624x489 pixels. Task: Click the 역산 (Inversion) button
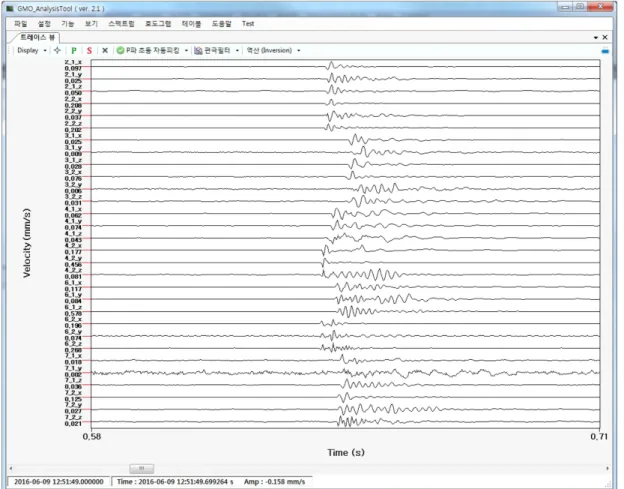click(x=269, y=51)
